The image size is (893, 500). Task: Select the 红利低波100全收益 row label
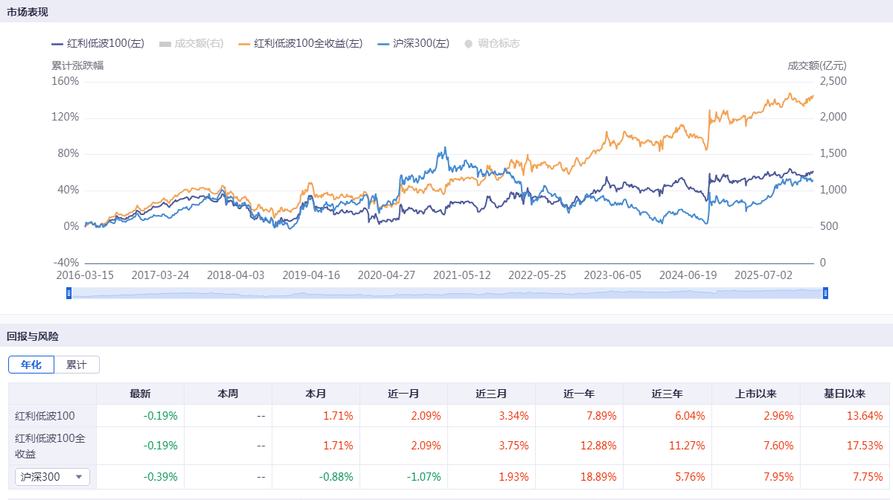[50, 446]
